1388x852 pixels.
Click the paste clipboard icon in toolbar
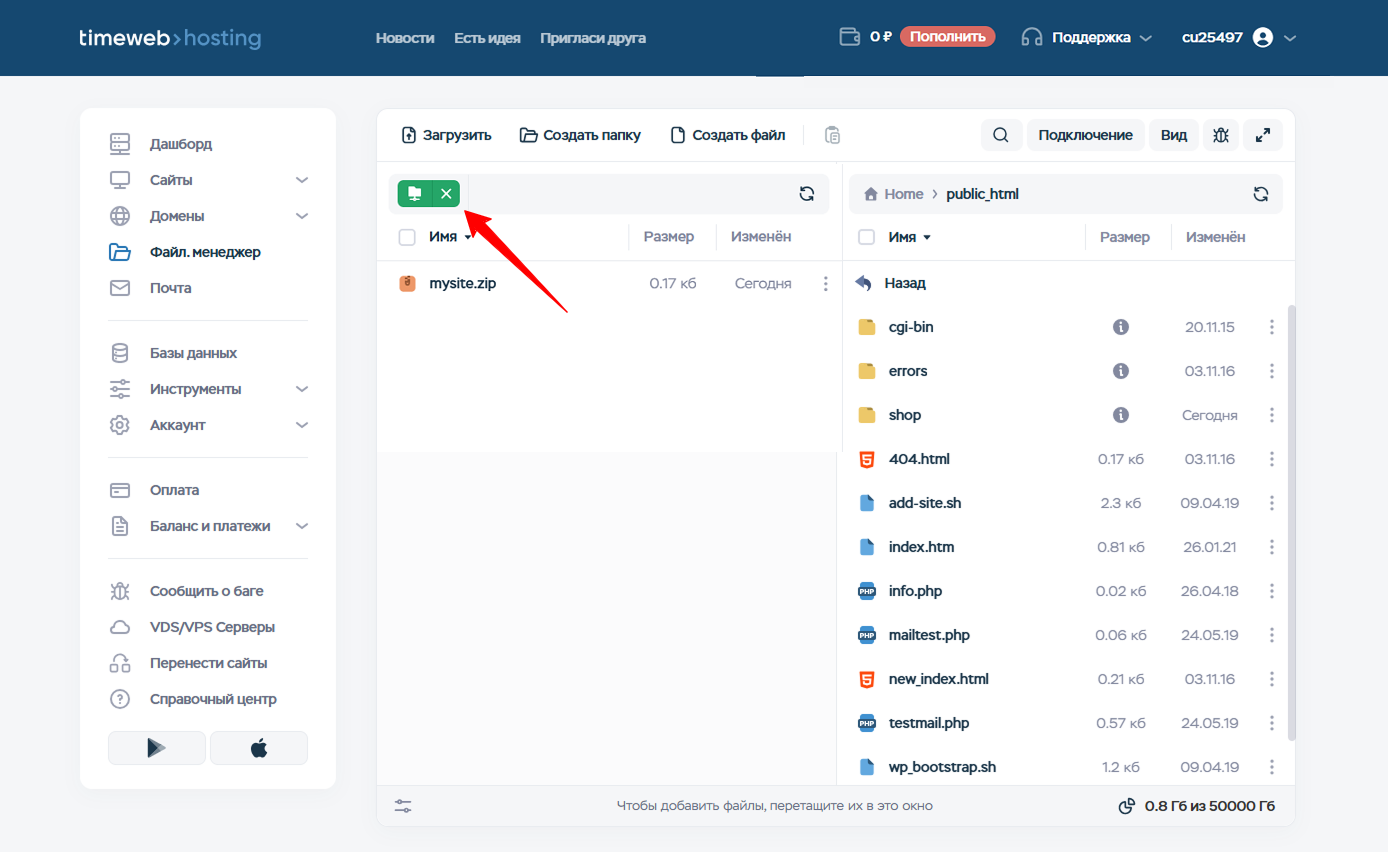click(x=832, y=135)
